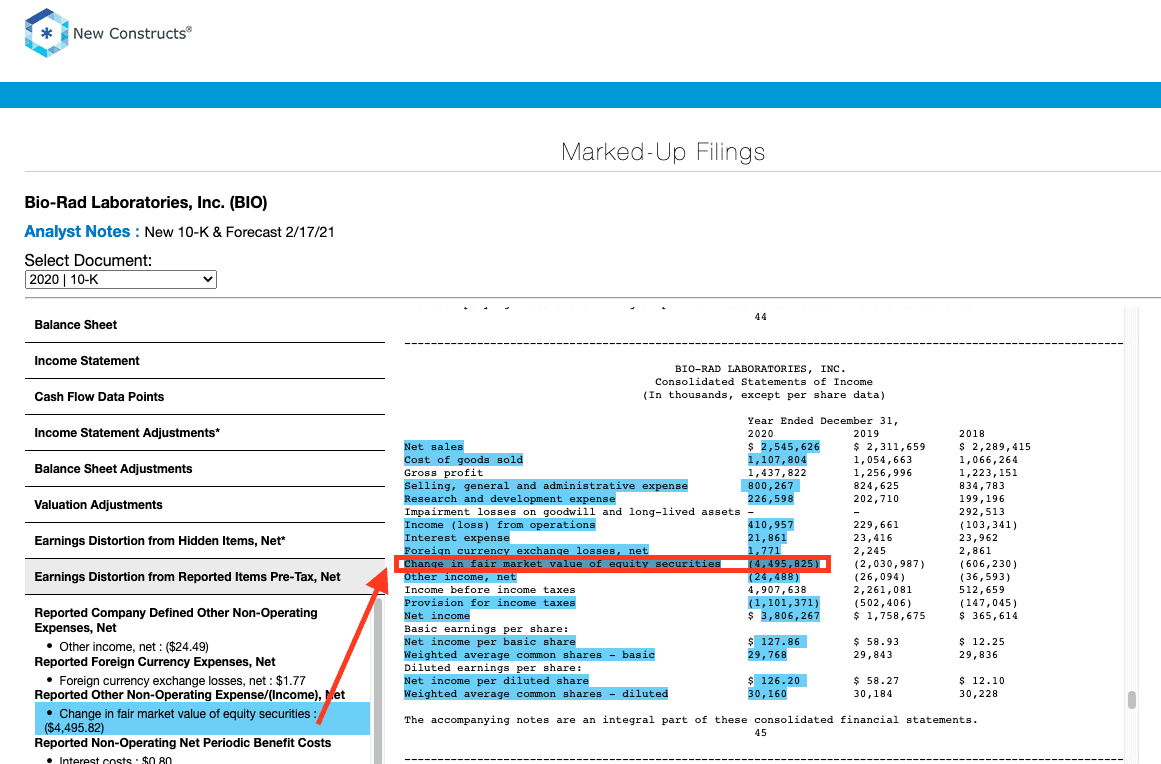Expand Earnings Distortion from Hidden Items, Net

point(205,541)
